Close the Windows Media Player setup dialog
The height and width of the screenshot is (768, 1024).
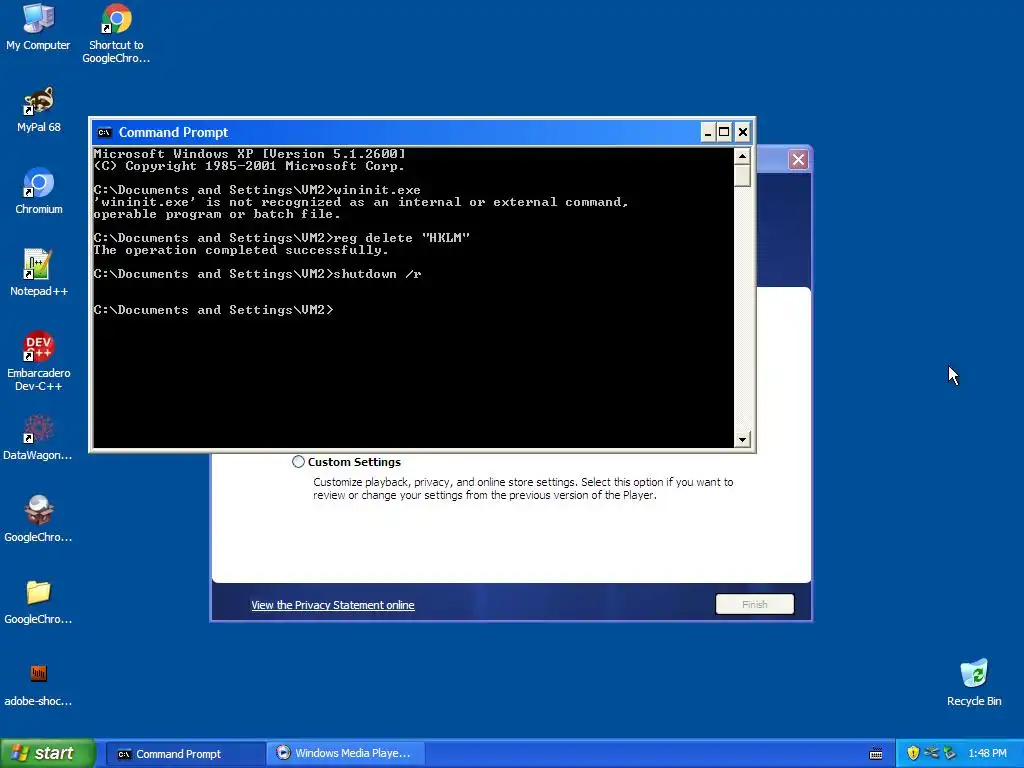coord(798,160)
